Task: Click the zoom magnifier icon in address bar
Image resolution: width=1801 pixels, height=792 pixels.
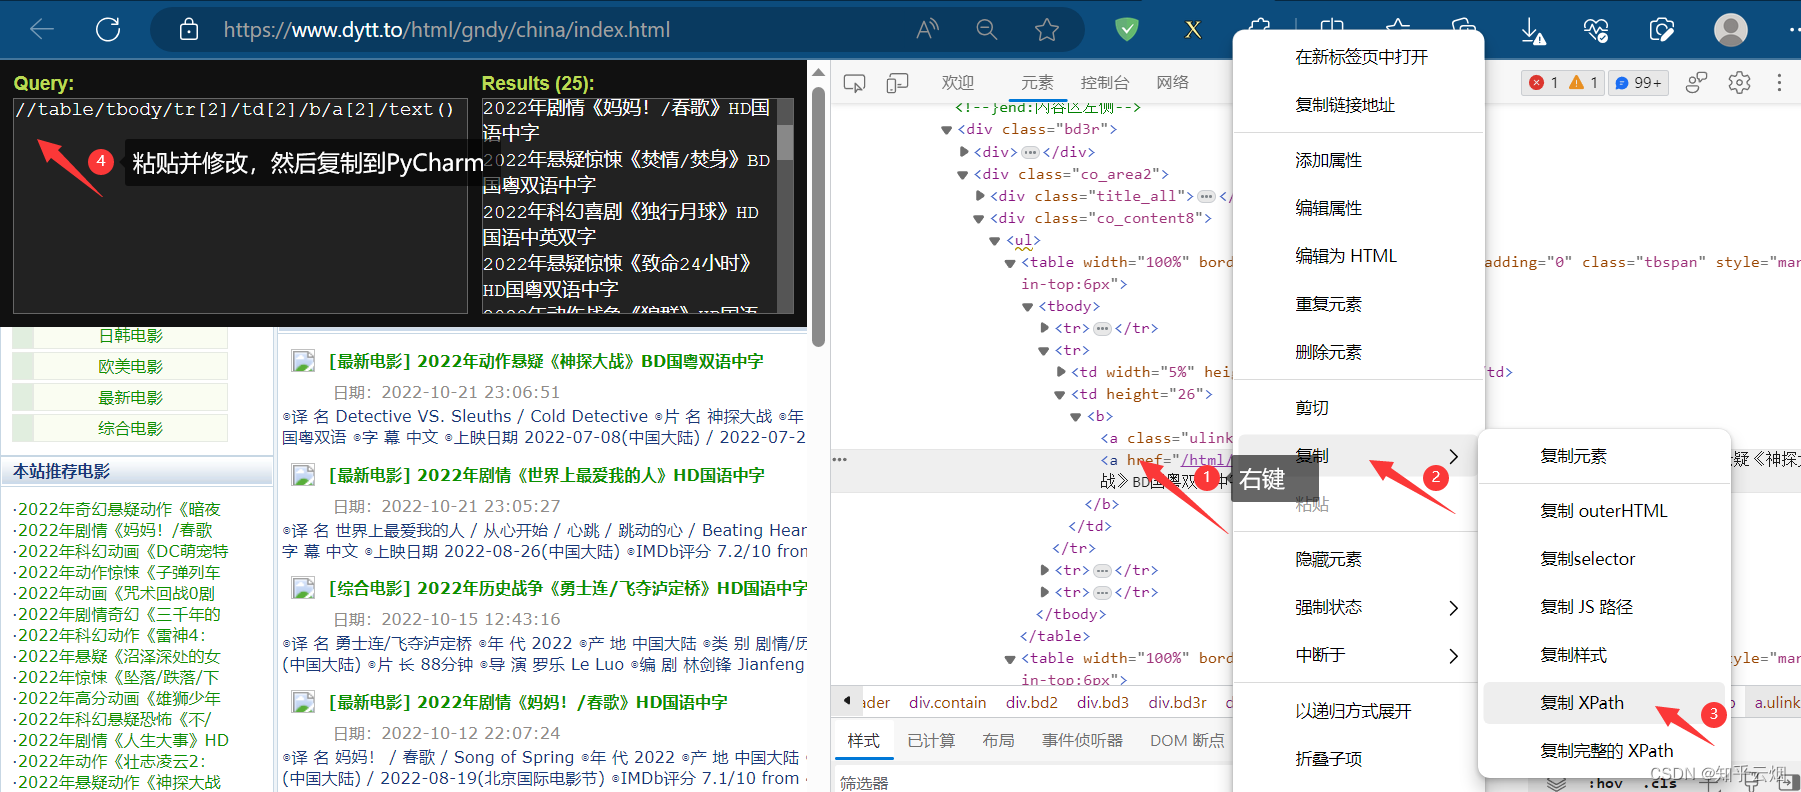Action: 987,29
